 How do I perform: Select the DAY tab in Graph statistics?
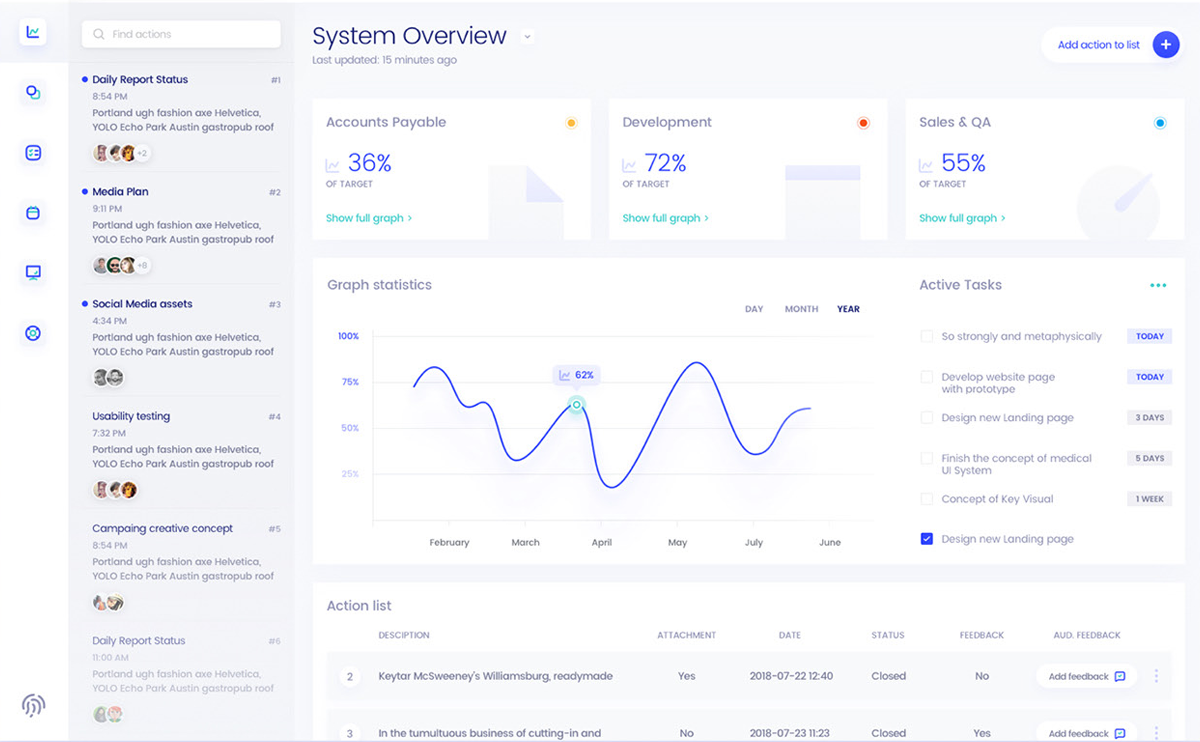[x=754, y=309]
